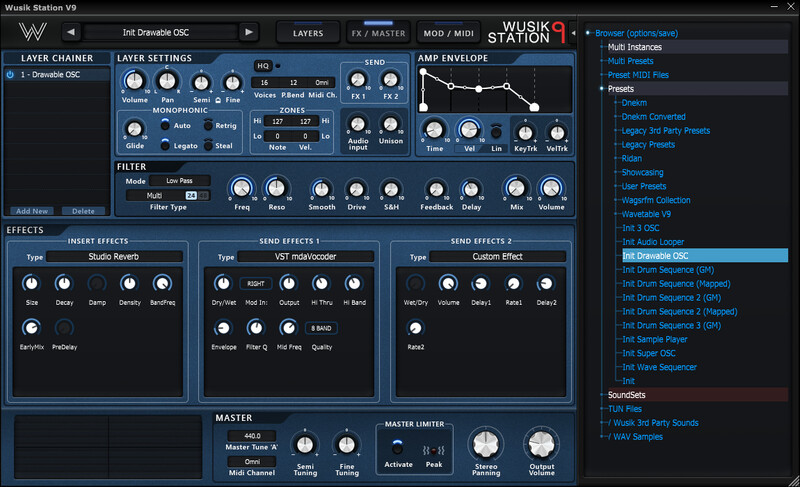Go to next preset with right arrow

point(249,32)
